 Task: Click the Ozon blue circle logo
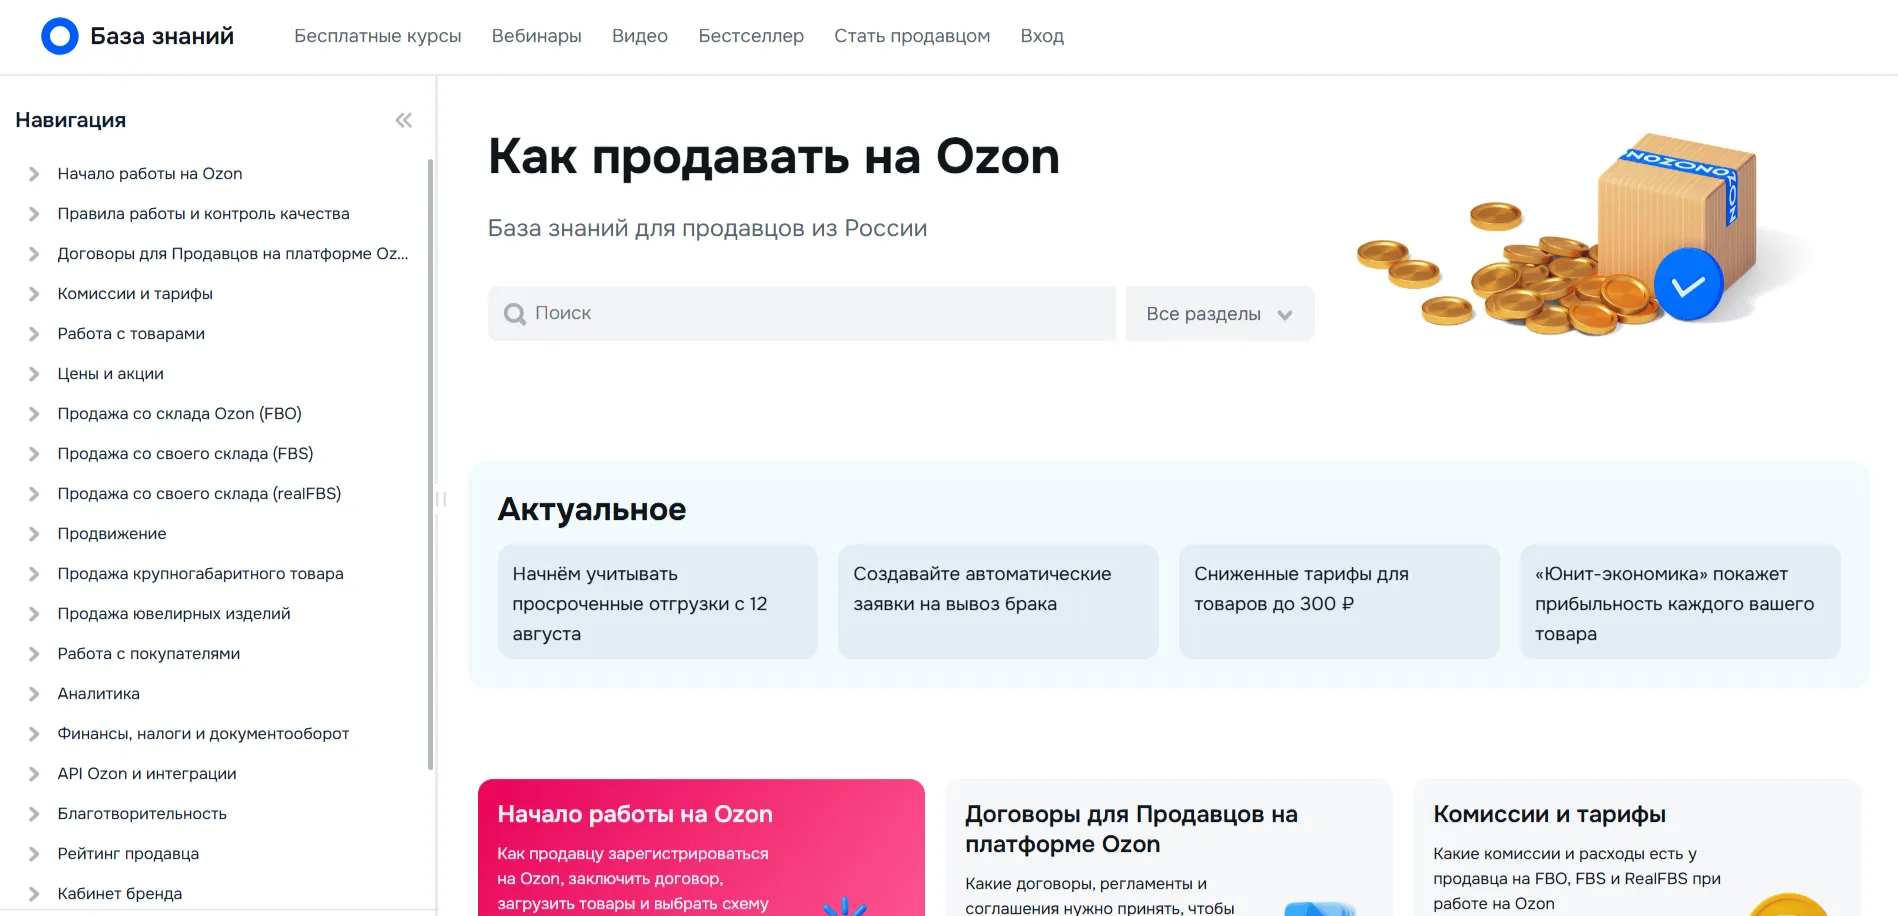tap(59, 36)
